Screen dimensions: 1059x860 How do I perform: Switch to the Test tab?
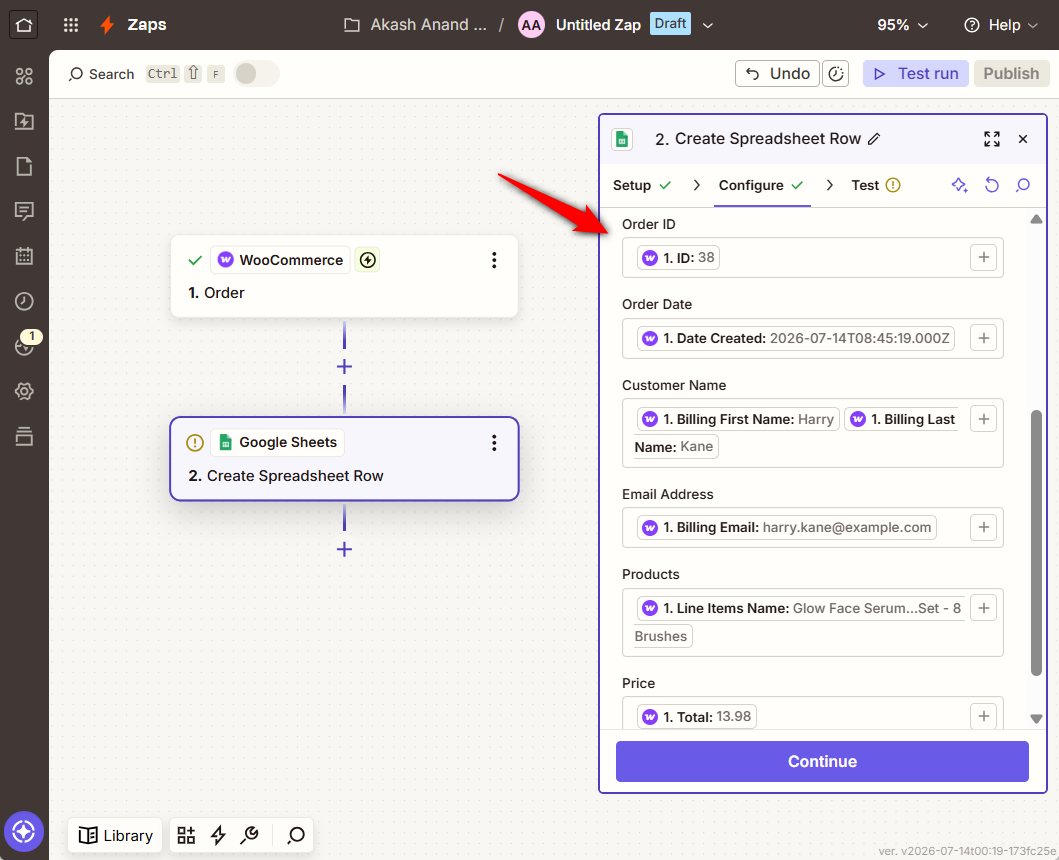tap(876, 185)
